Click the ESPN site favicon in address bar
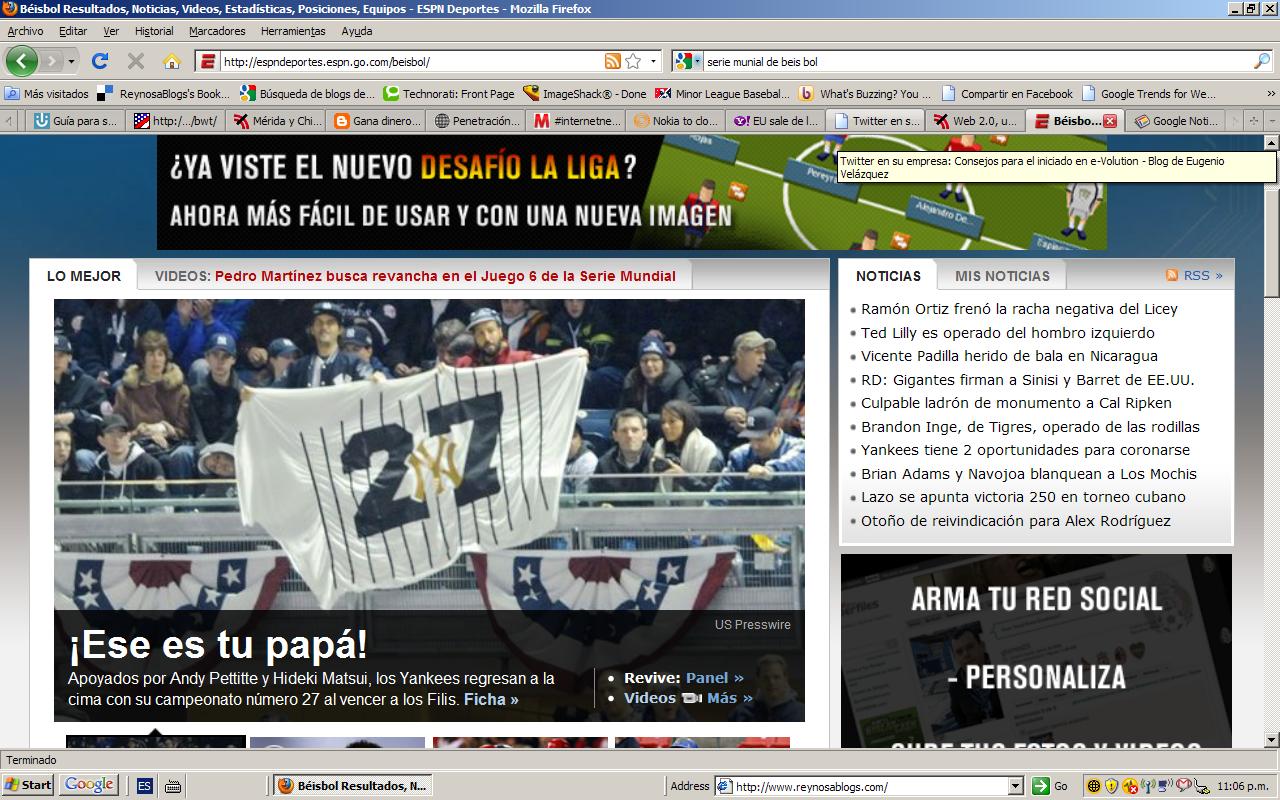Viewport: 1280px width, 800px height. [x=208, y=61]
